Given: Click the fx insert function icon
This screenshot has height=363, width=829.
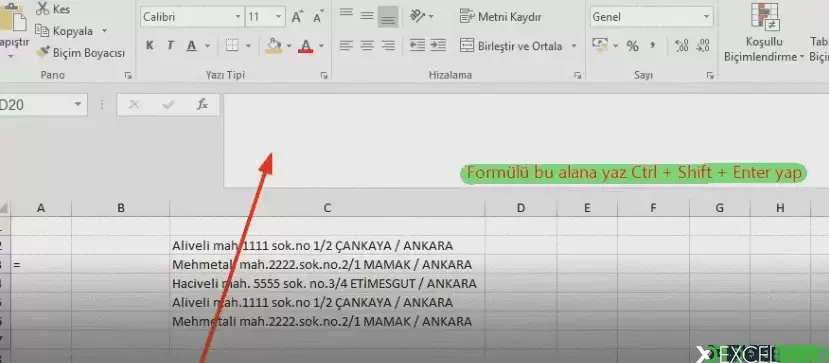Looking at the screenshot, I should click(202, 105).
